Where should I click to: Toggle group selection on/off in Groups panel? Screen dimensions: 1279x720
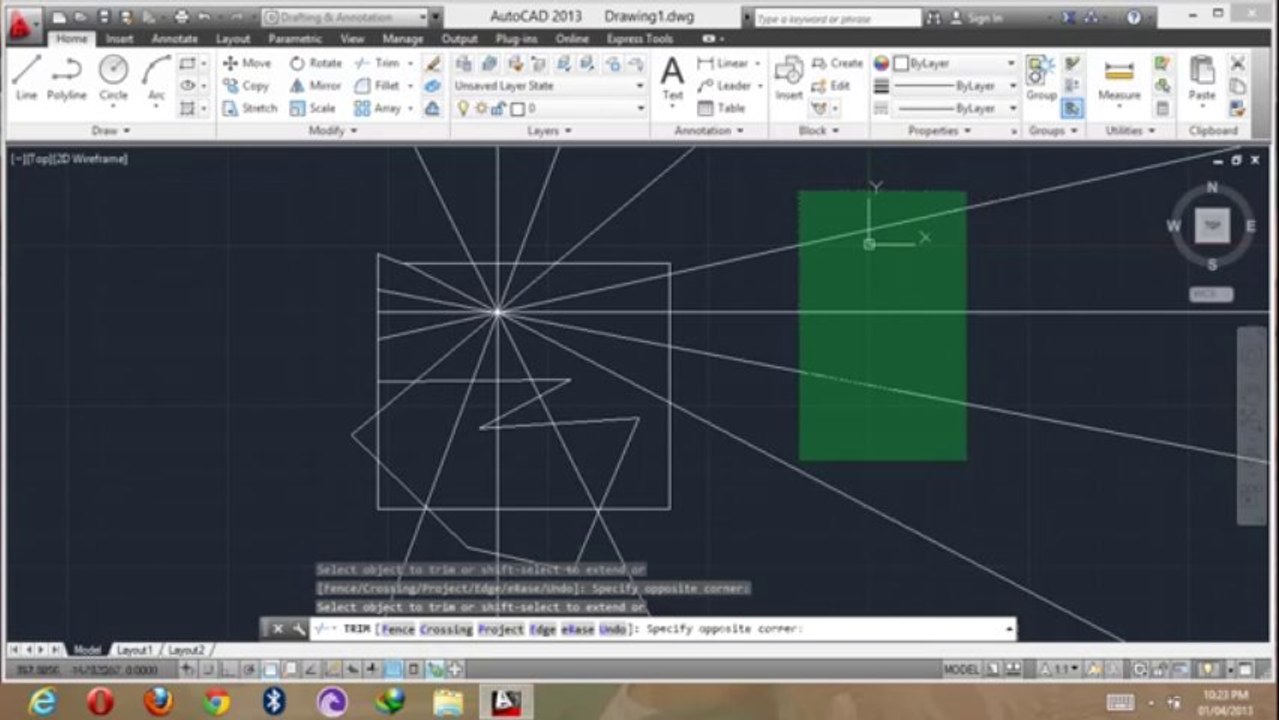pos(1072,108)
